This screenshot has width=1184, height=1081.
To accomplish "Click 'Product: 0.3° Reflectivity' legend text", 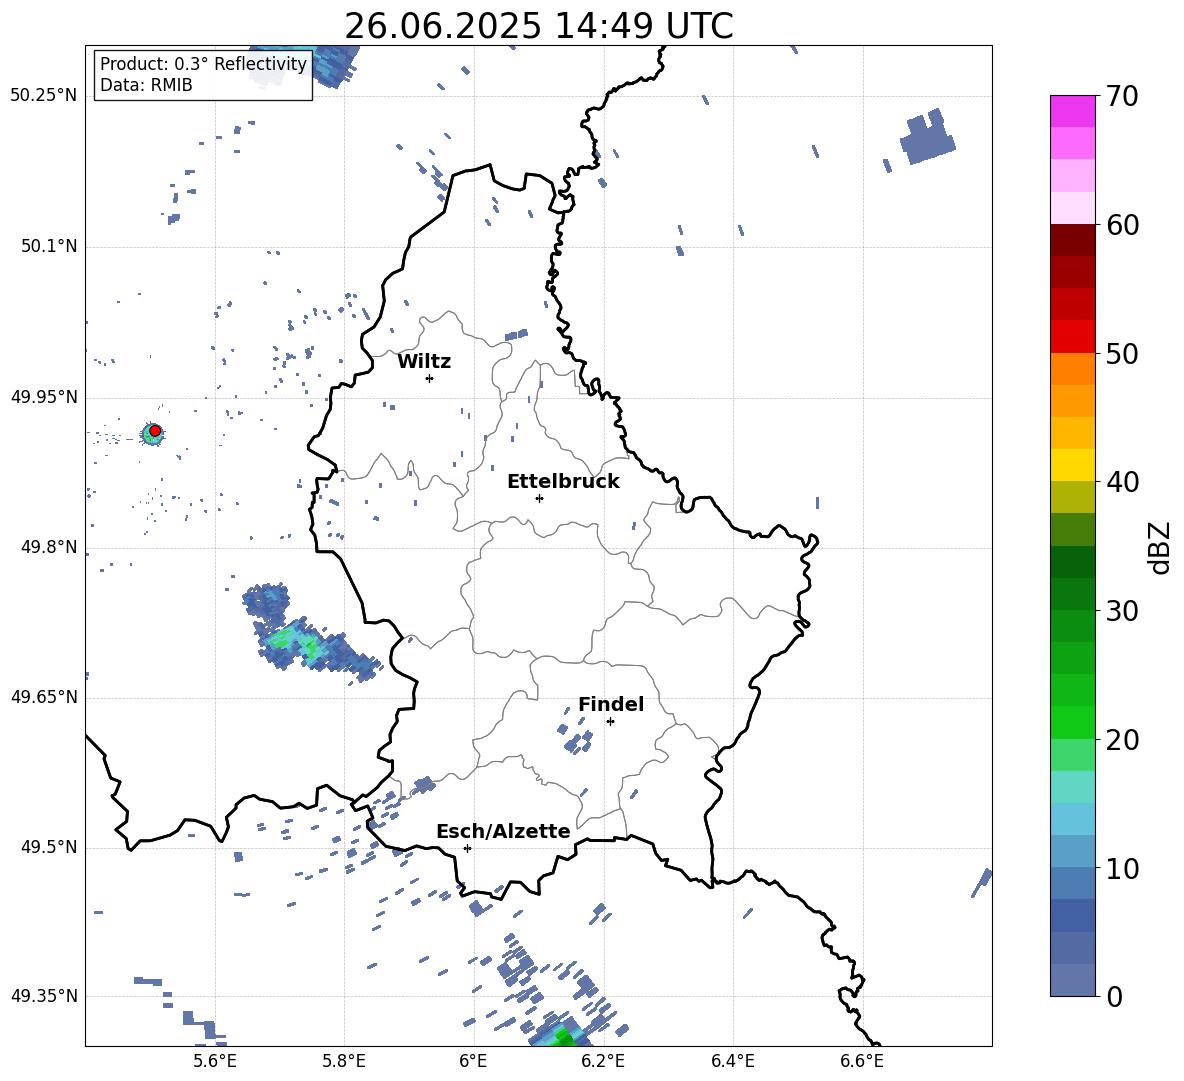I will [x=203, y=63].
